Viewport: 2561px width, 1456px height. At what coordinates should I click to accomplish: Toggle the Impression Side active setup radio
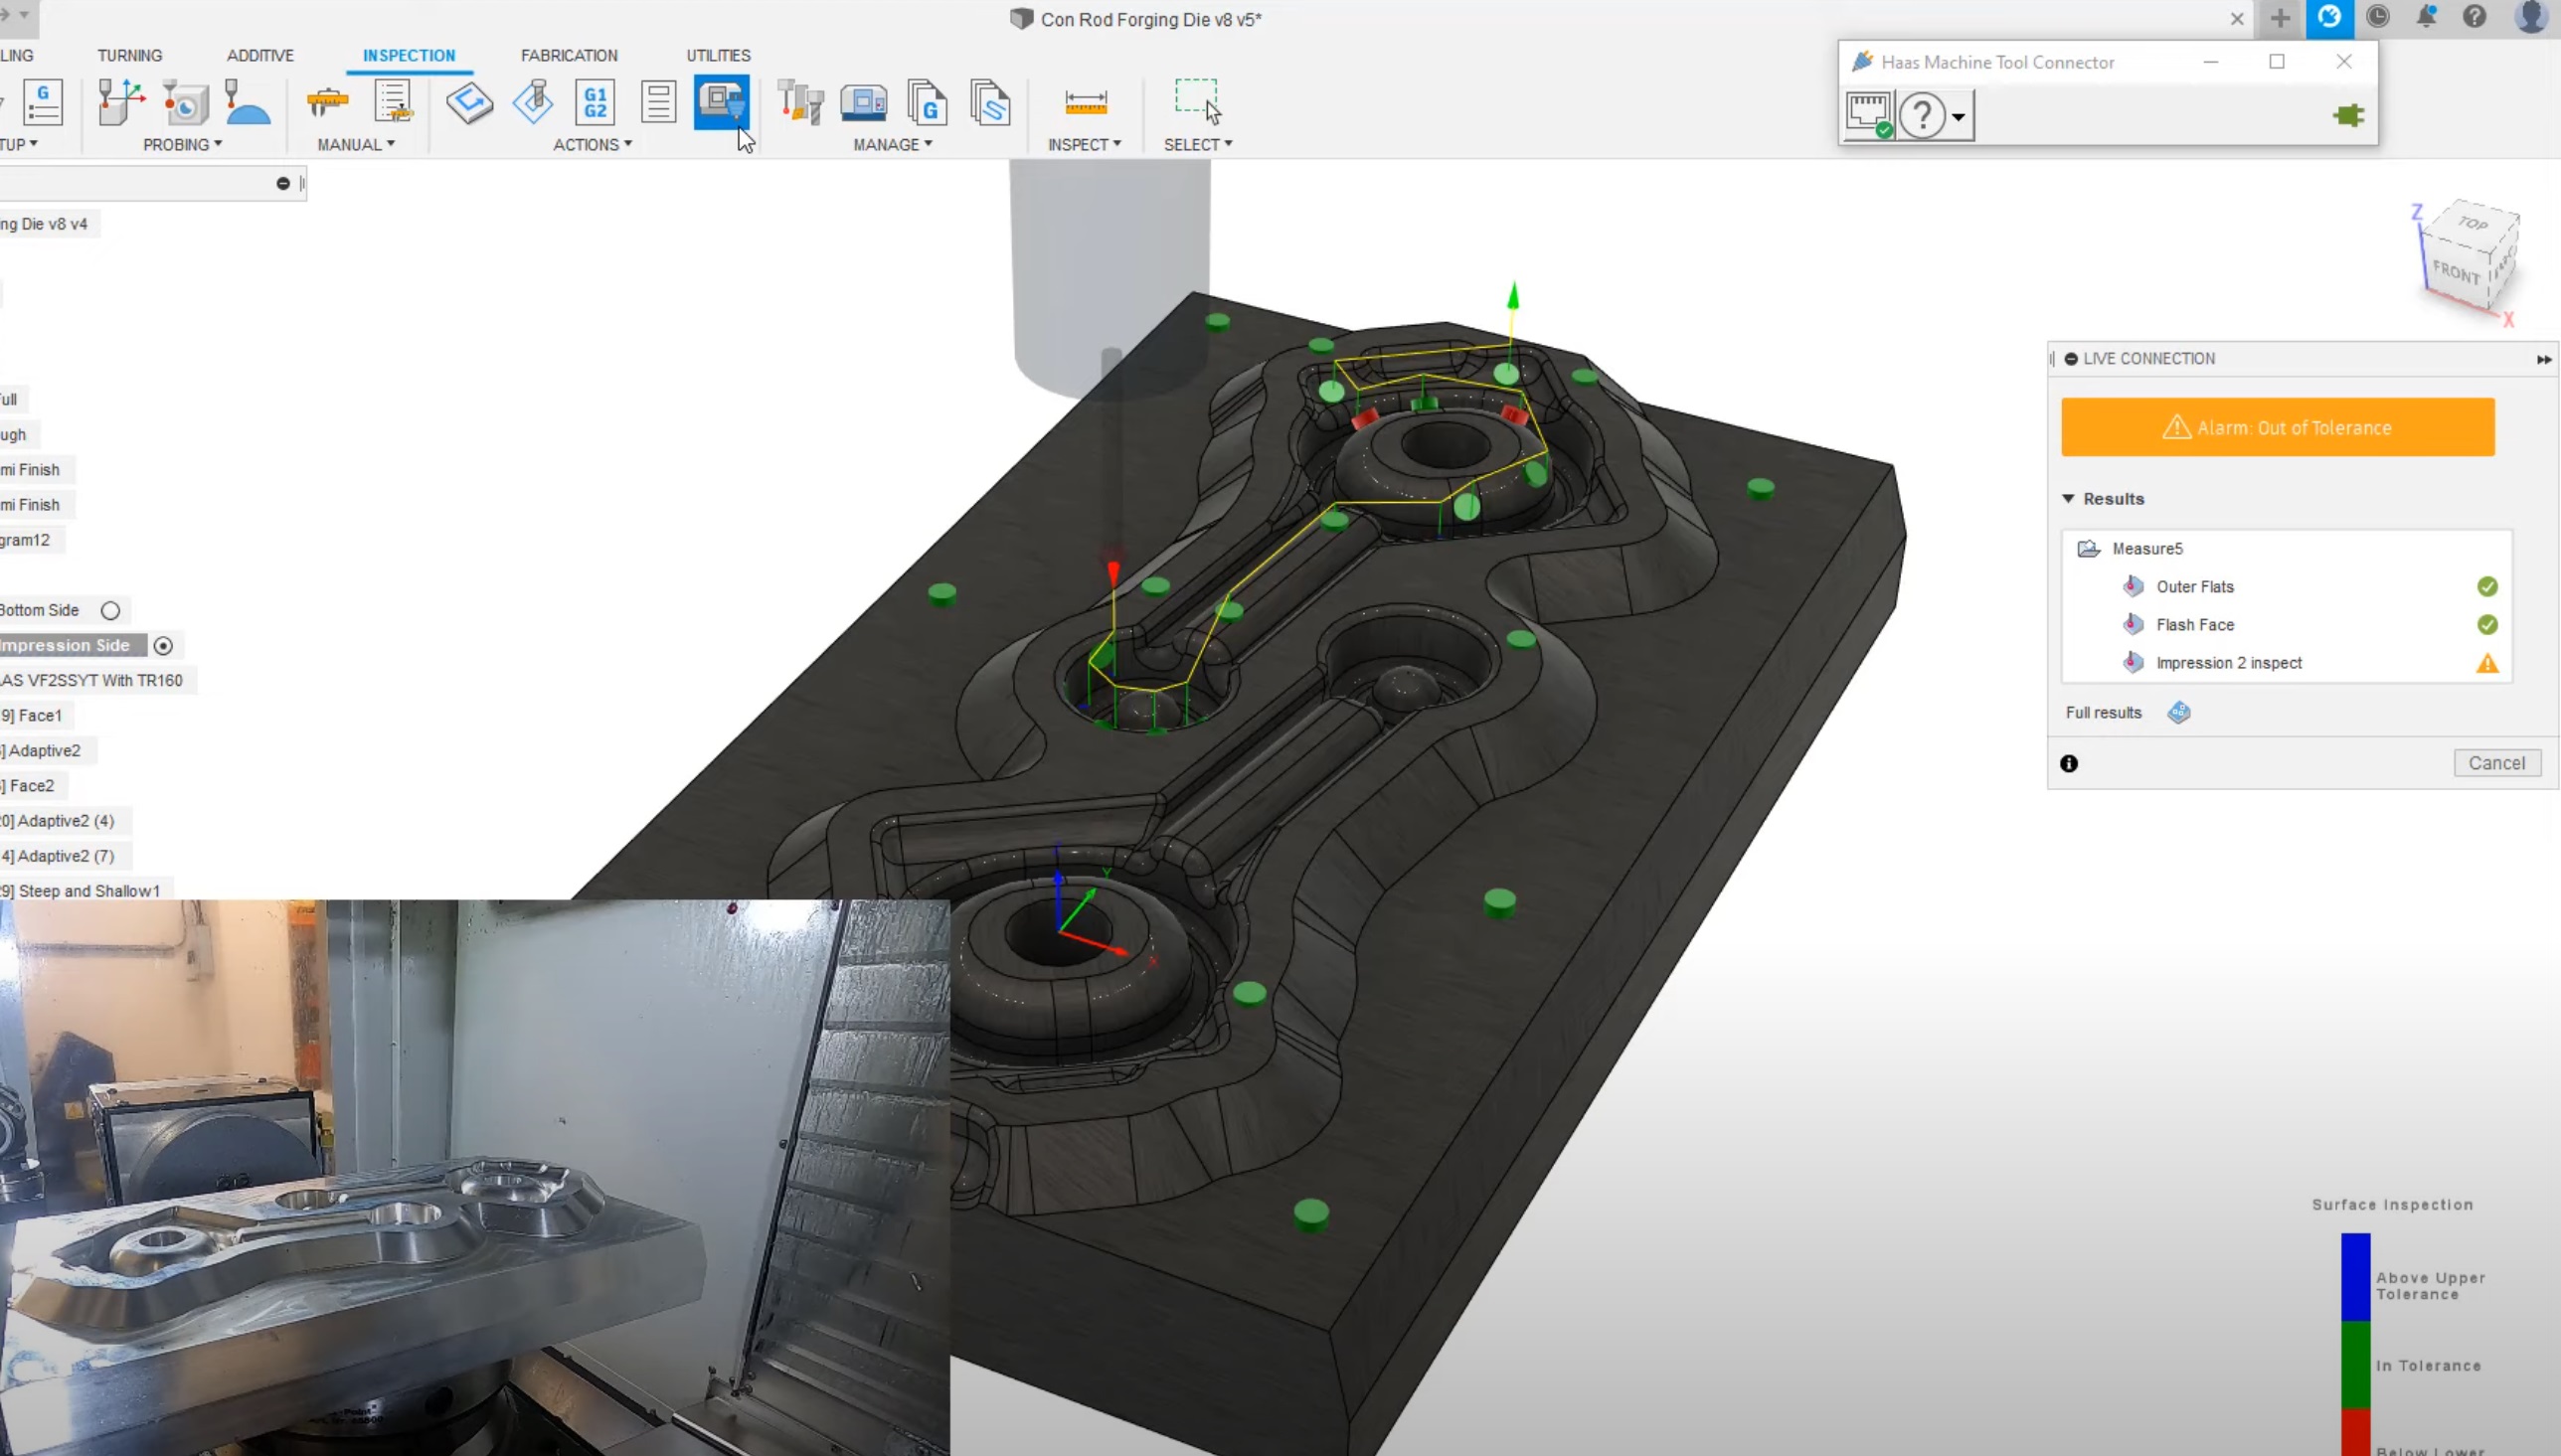(x=163, y=646)
